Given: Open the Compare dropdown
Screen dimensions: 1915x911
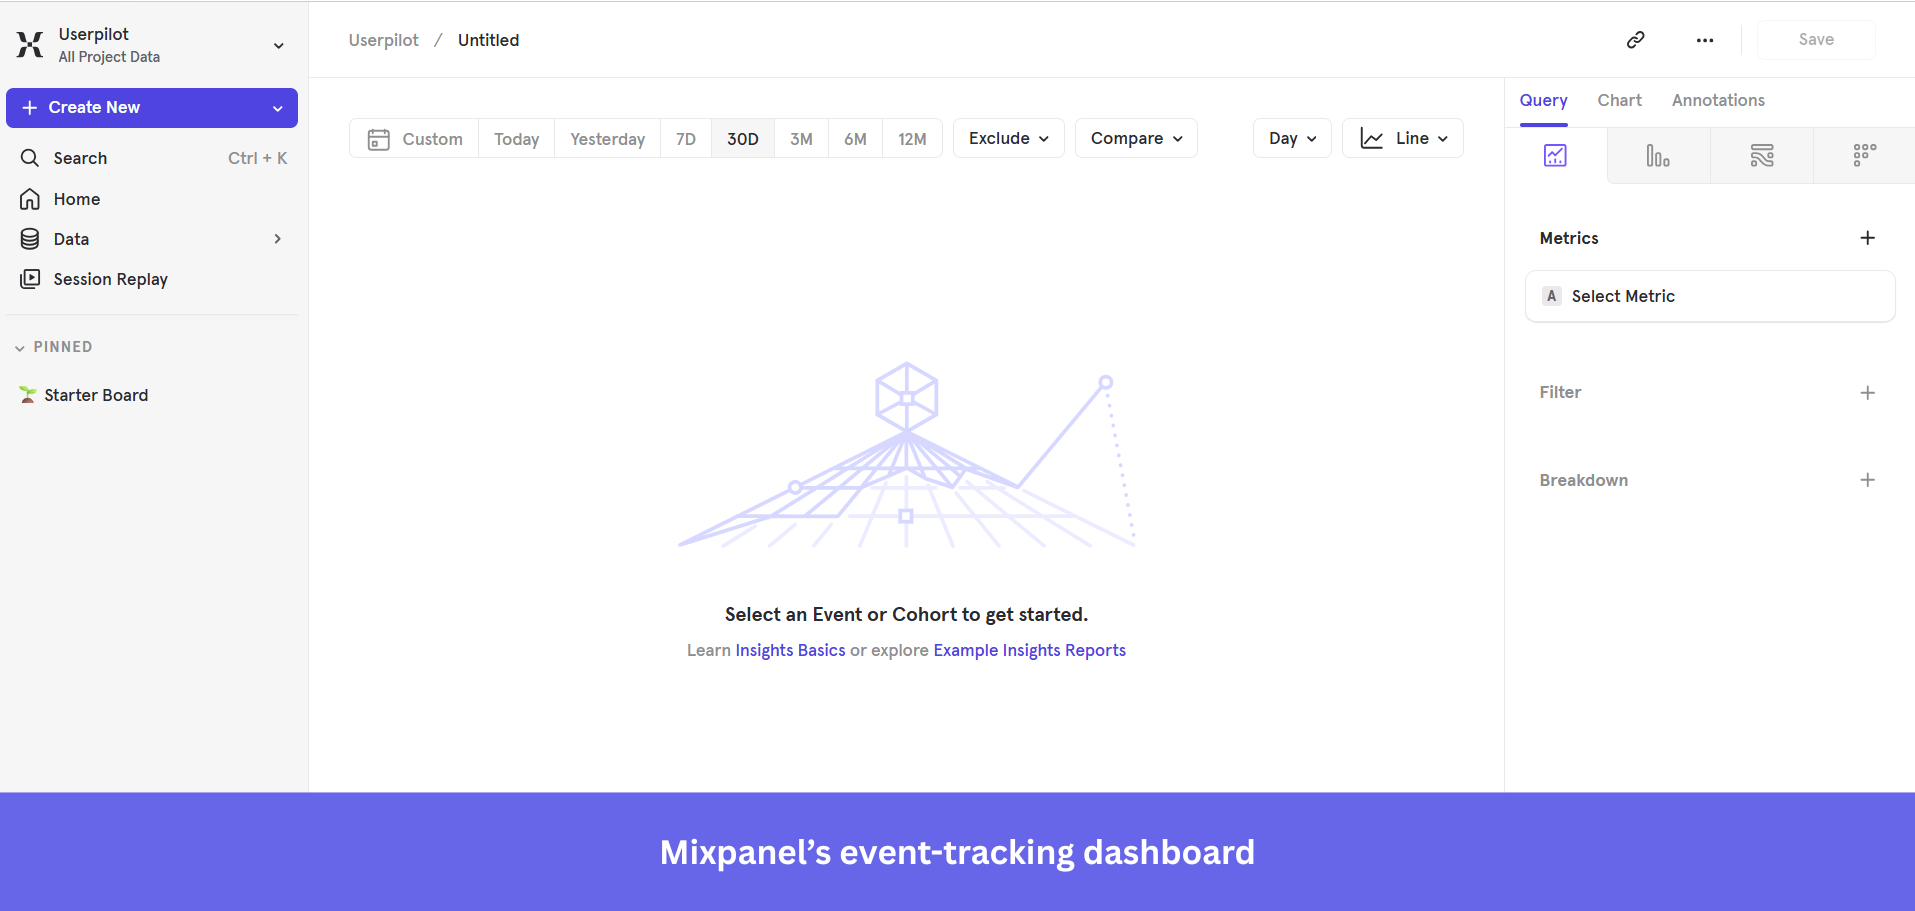Looking at the screenshot, I should pos(1135,138).
